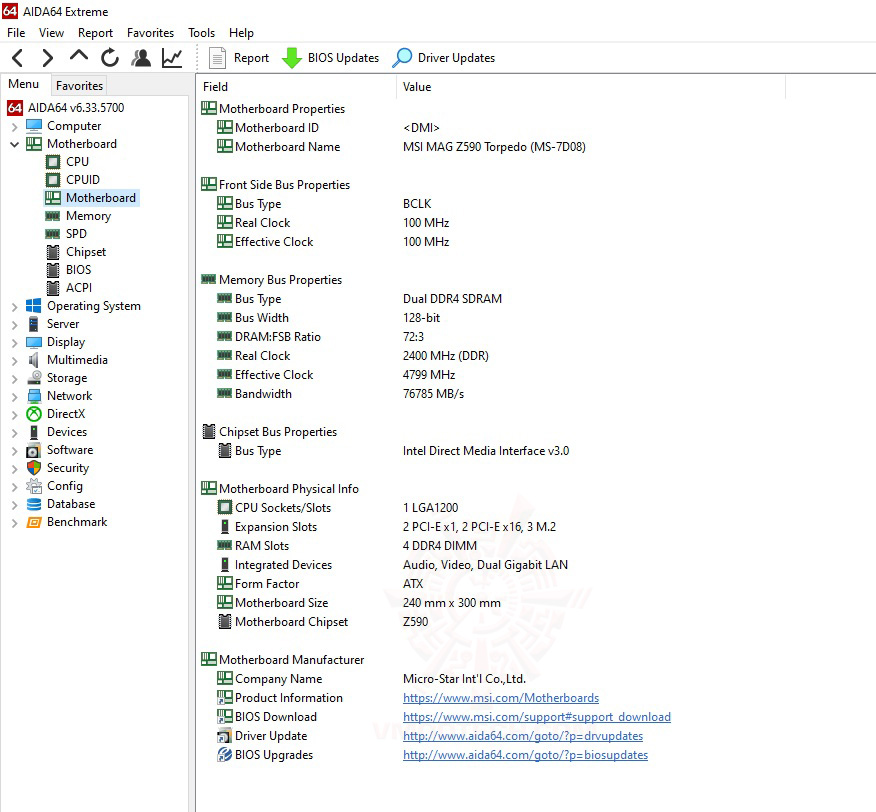Image resolution: width=876 pixels, height=812 pixels.
Task: Select the Network tree item label
Action: pyautogui.click(x=69, y=396)
